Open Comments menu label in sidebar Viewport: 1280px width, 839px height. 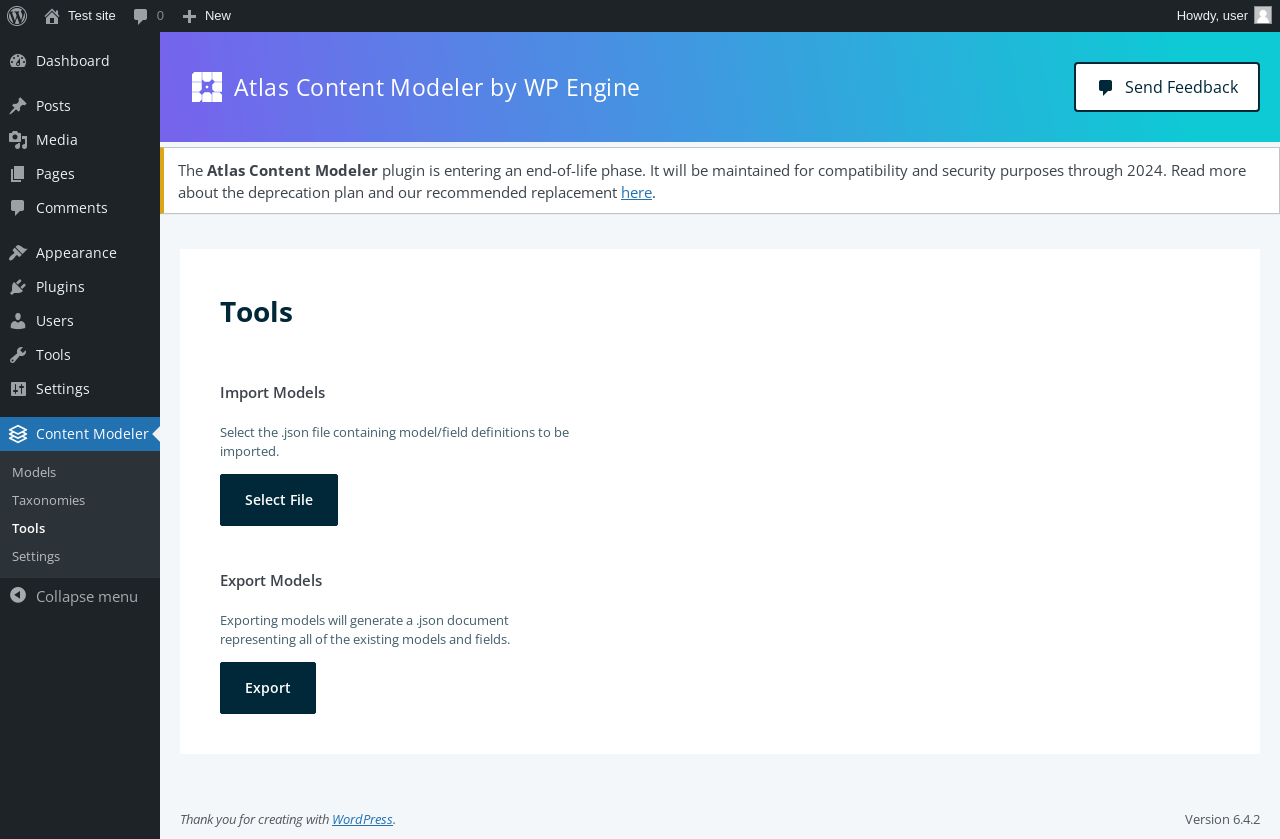pos(72,208)
